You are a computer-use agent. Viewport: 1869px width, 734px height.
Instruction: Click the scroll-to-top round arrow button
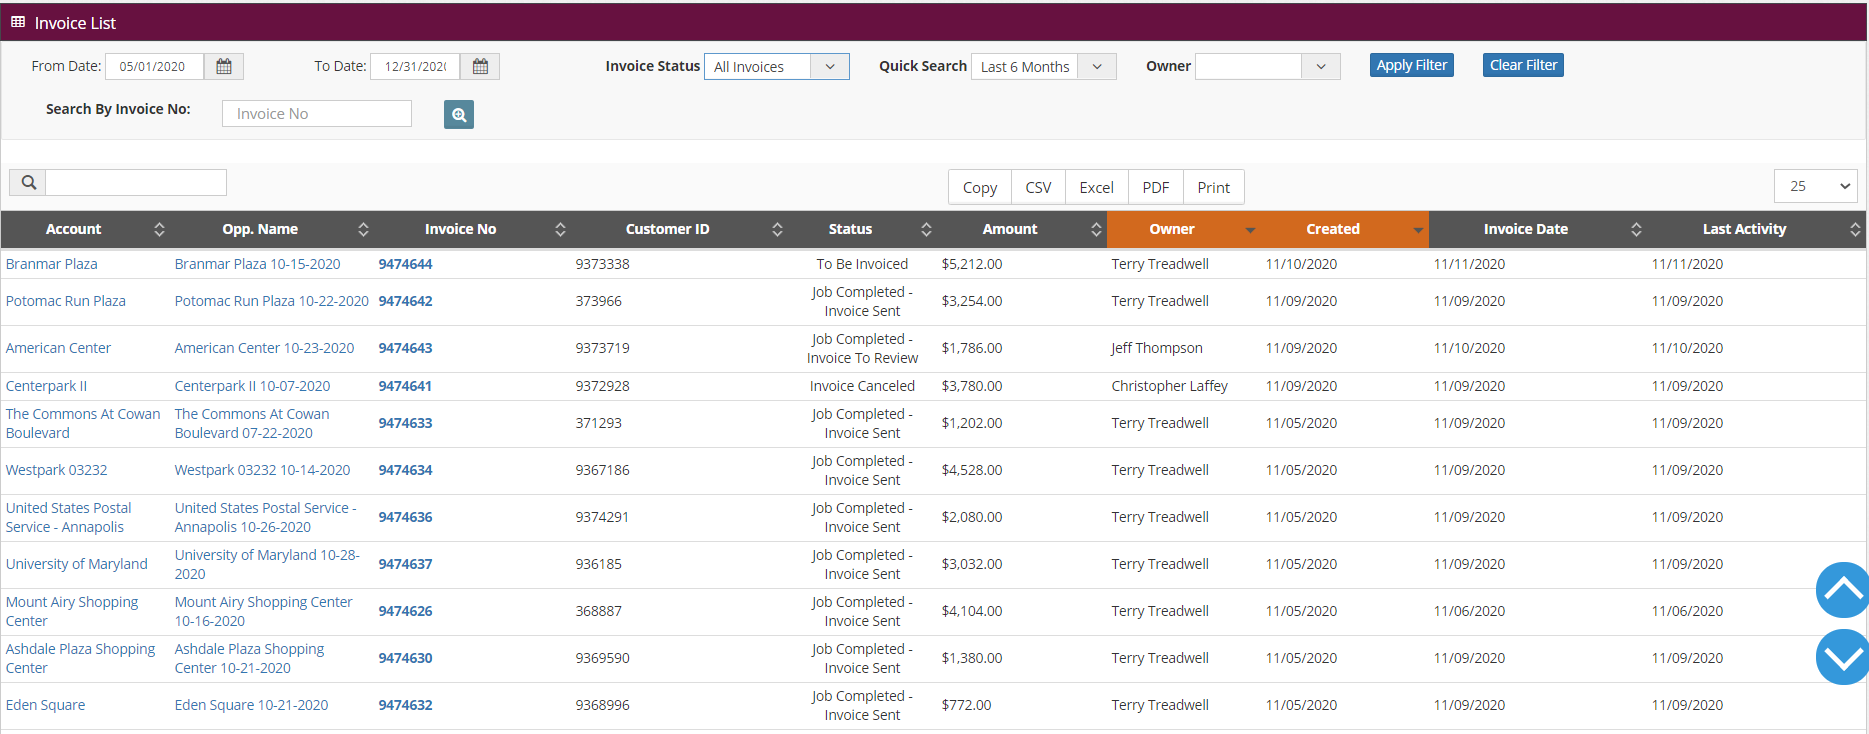click(x=1842, y=590)
